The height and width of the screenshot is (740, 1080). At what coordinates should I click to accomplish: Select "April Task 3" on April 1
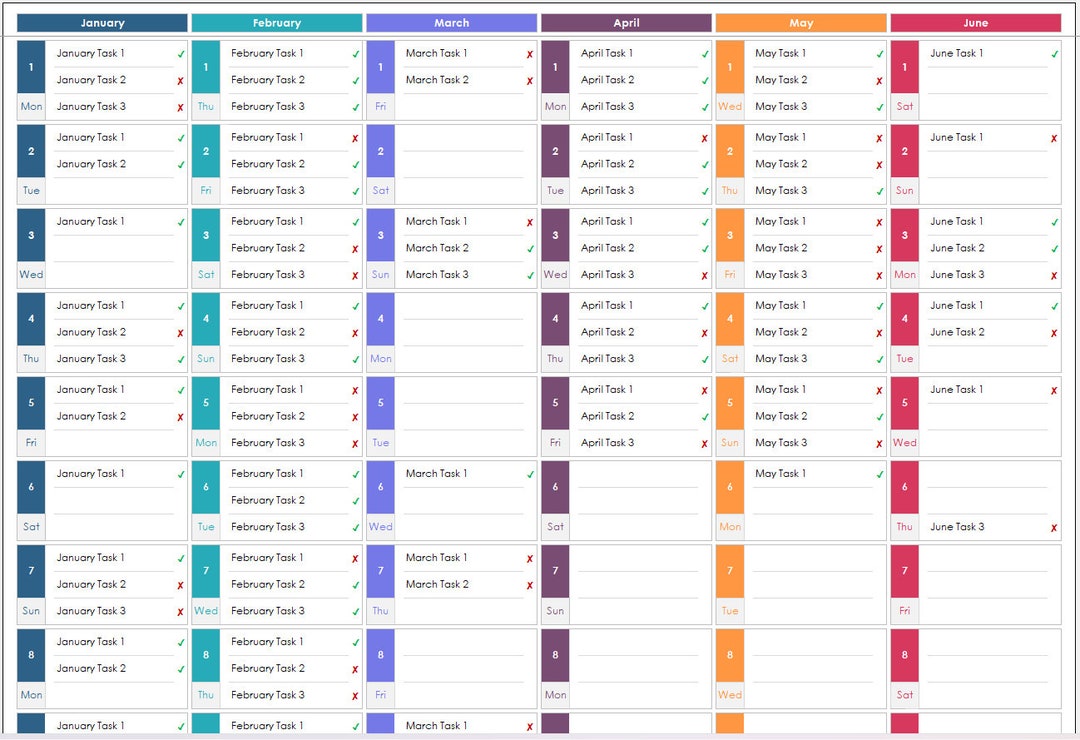click(x=608, y=106)
